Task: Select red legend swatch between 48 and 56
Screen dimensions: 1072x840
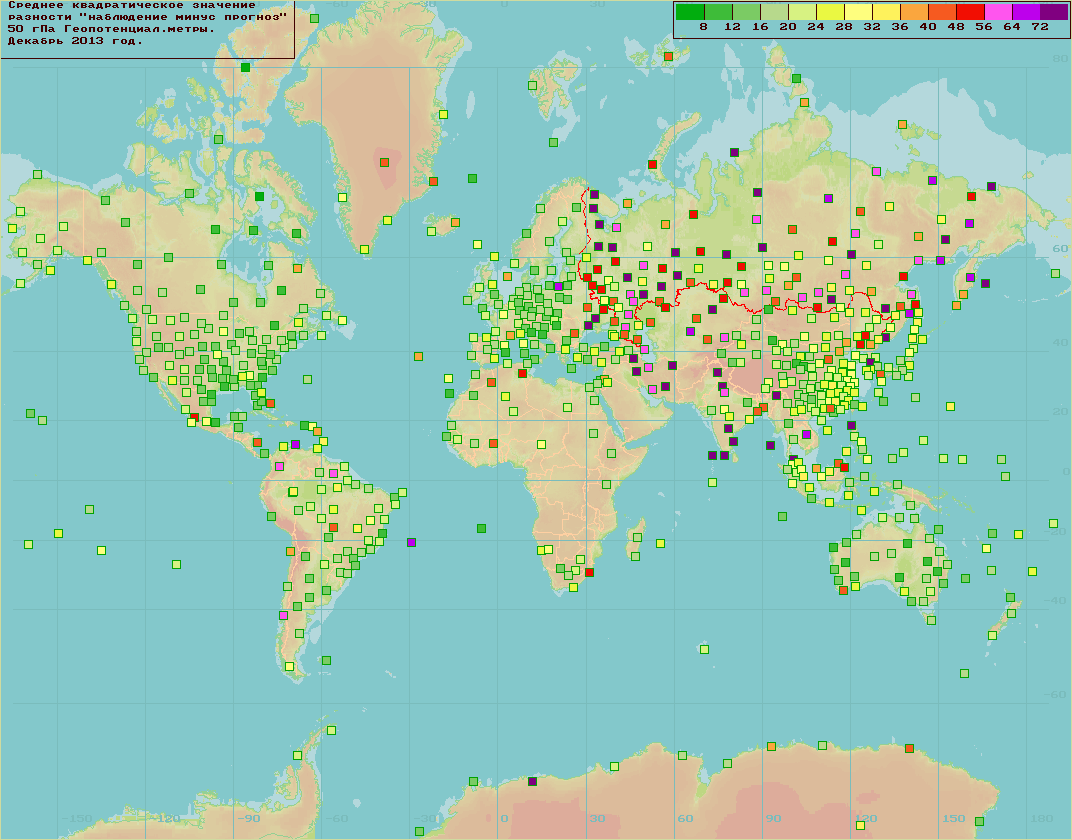Action: pyautogui.click(x=970, y=12)
